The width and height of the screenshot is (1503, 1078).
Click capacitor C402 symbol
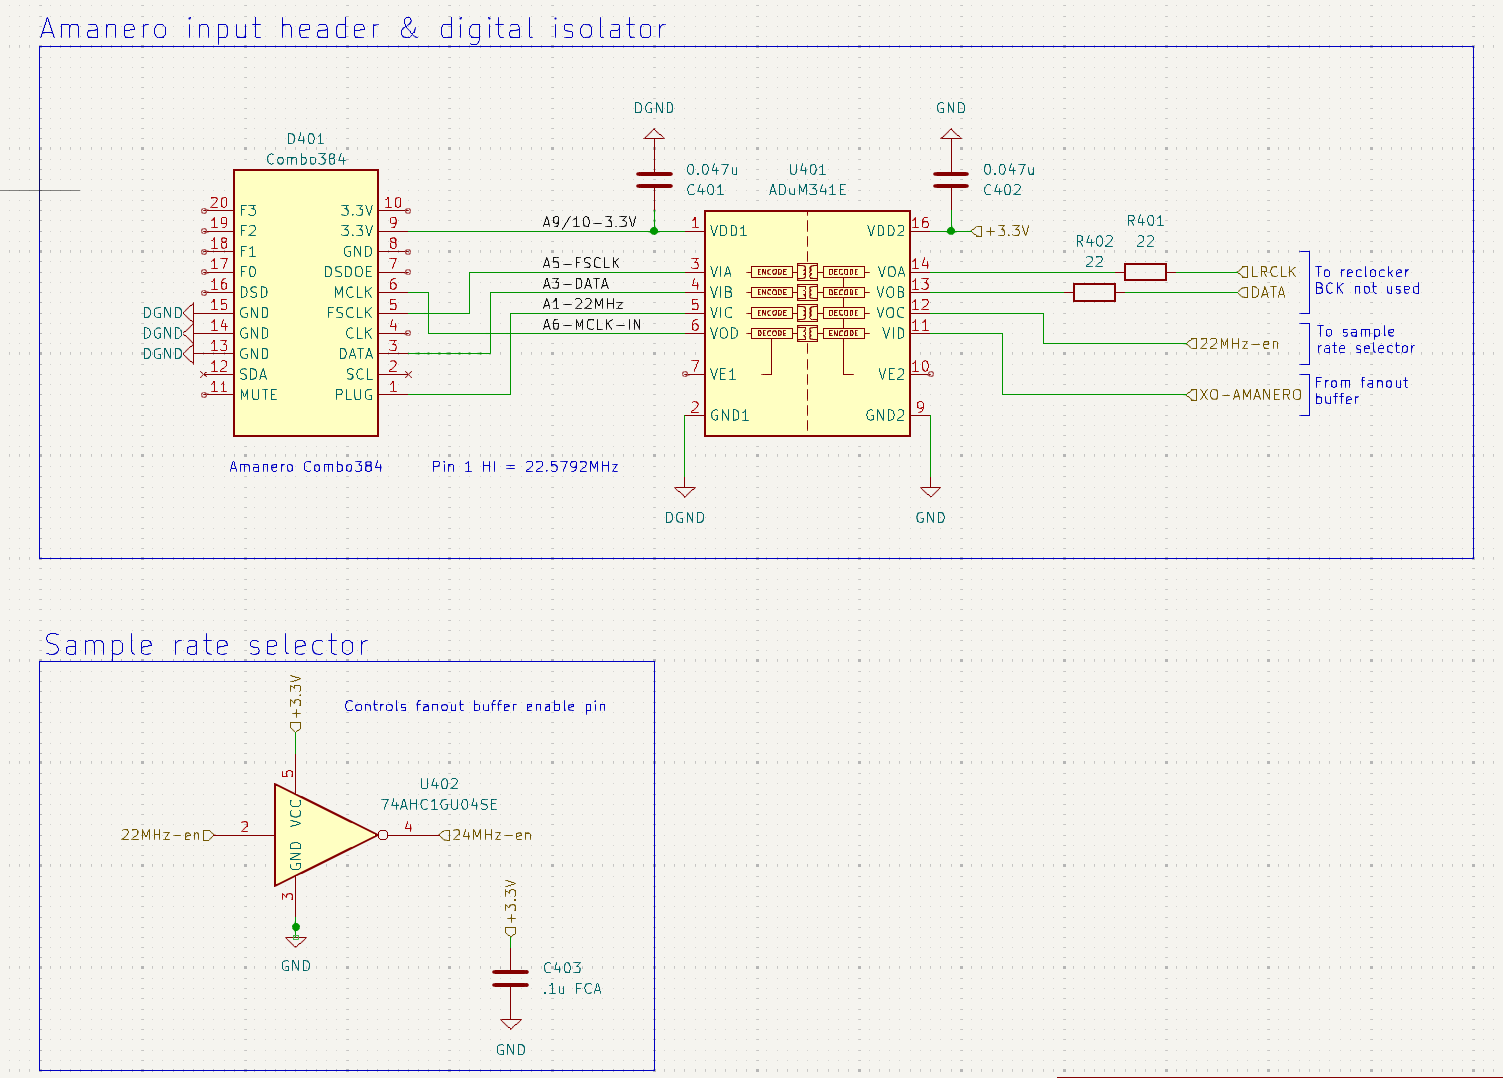[x=951, y=179]
